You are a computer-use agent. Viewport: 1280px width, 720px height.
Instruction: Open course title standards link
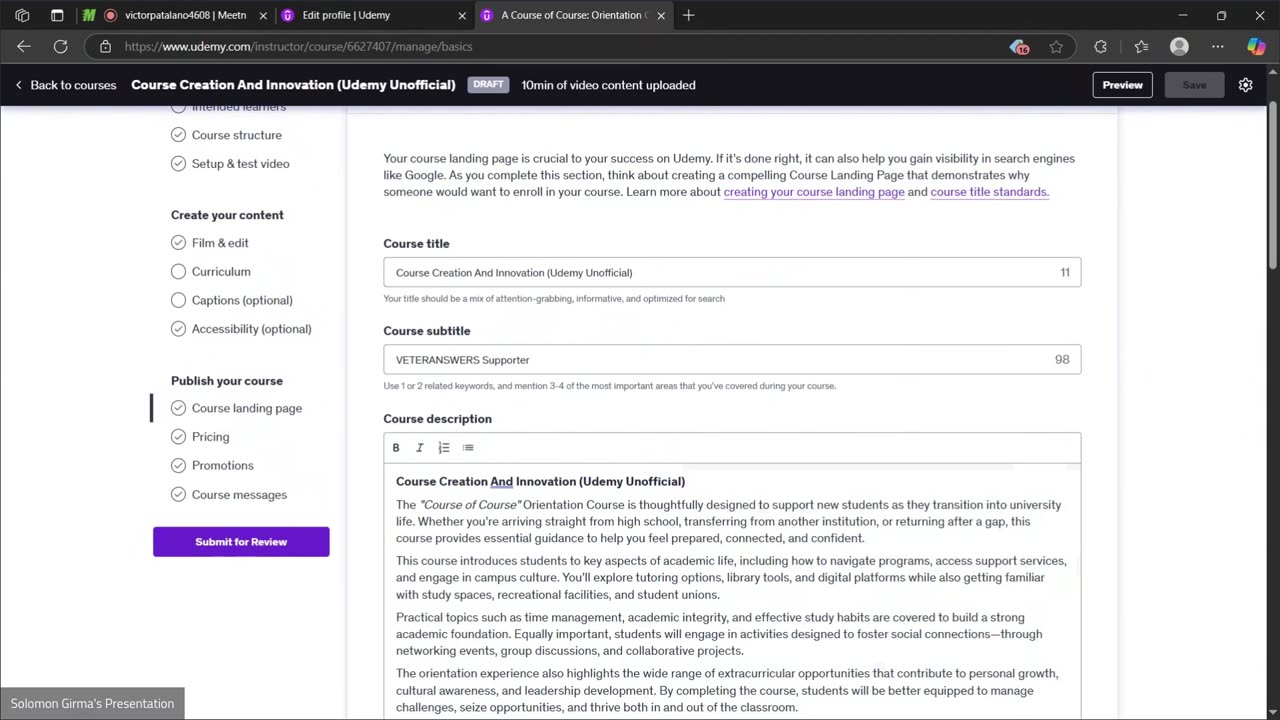pyautogui.click(x=990, y=192)
